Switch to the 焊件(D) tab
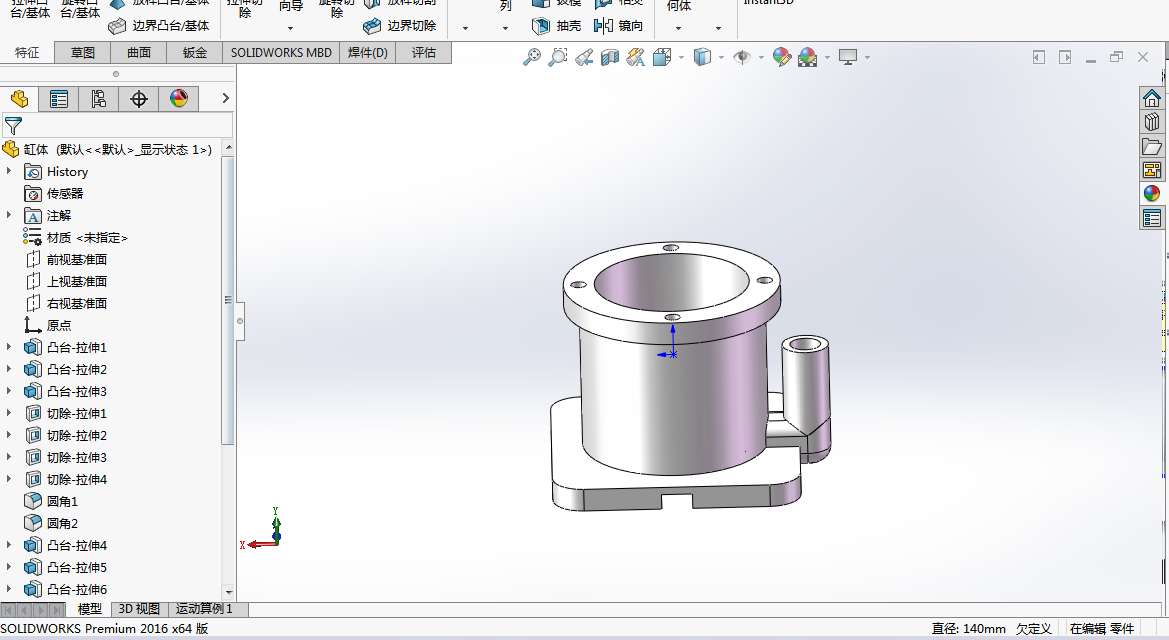This screenshot has height=640, width=1169. point(368,52)
